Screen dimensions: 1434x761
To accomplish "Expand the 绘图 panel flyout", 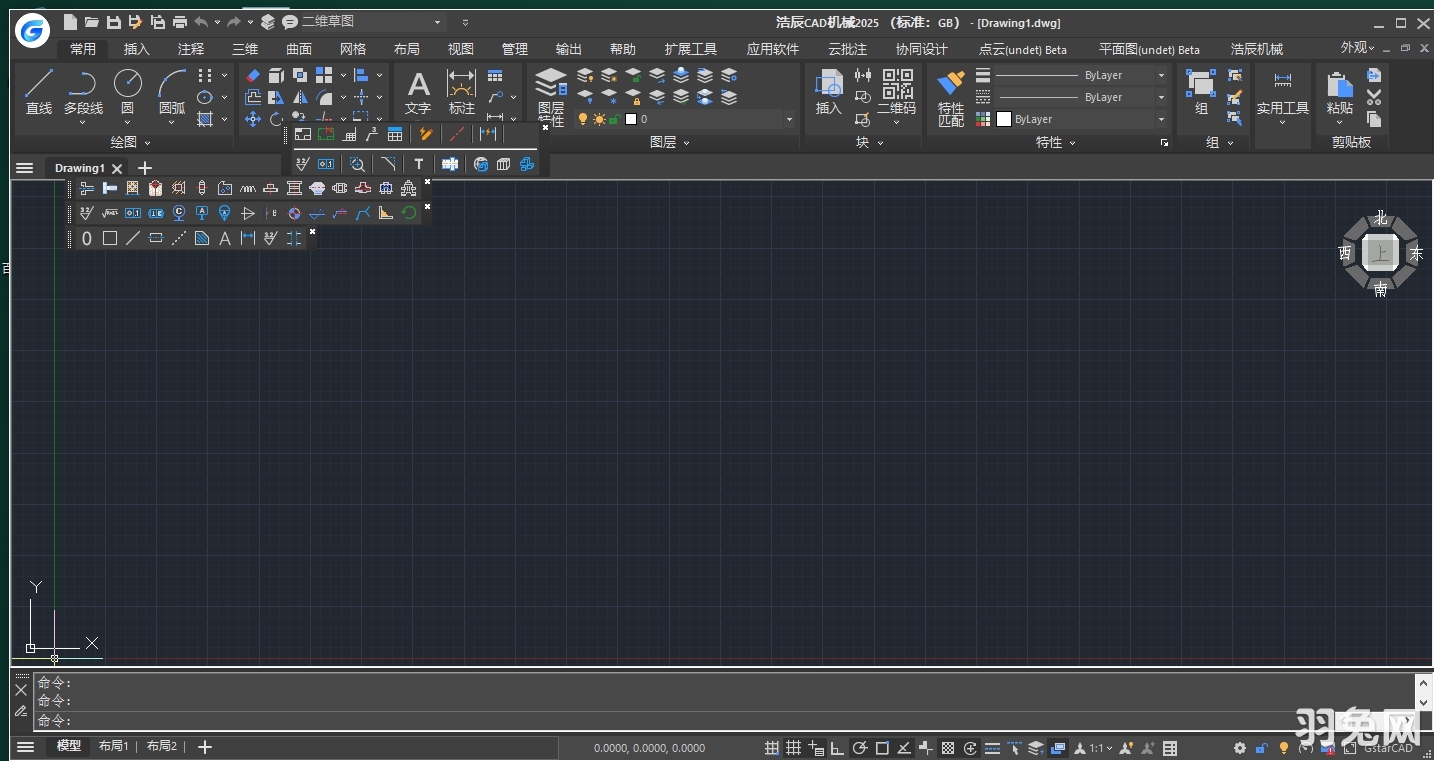I will (147, 143).
